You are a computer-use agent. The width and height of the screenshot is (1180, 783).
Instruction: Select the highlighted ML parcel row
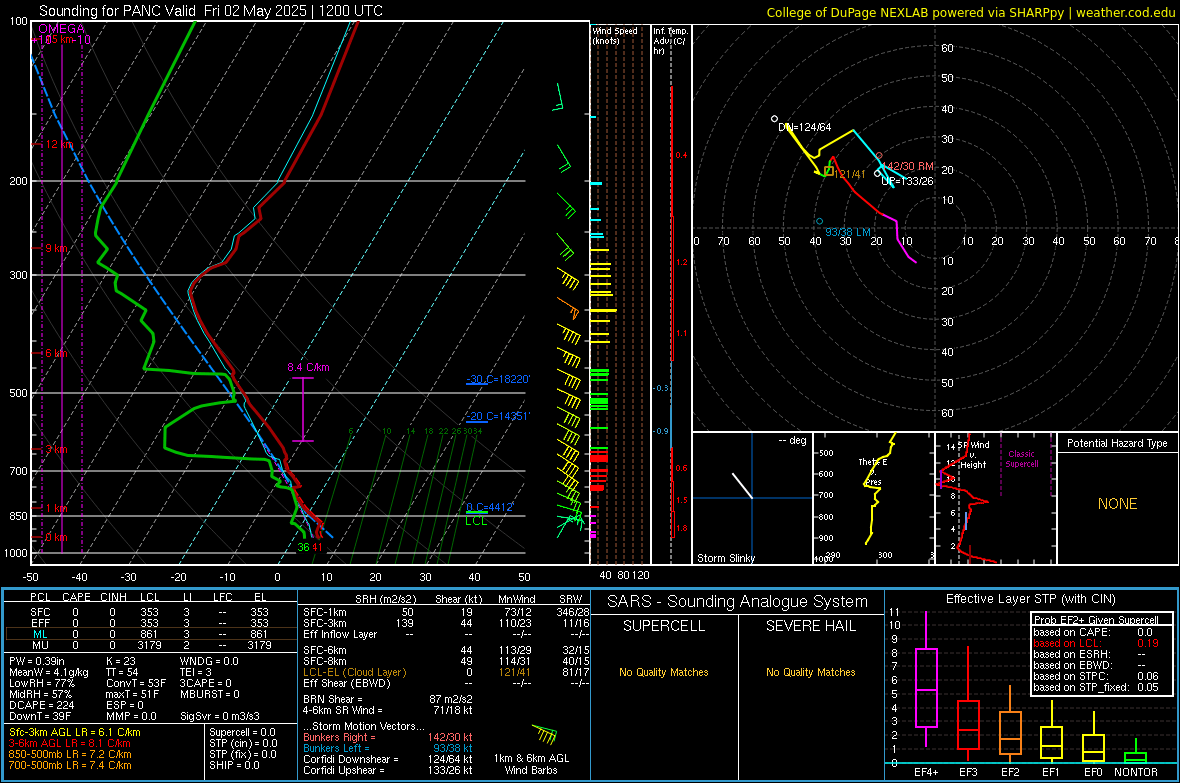pos(151,634)
